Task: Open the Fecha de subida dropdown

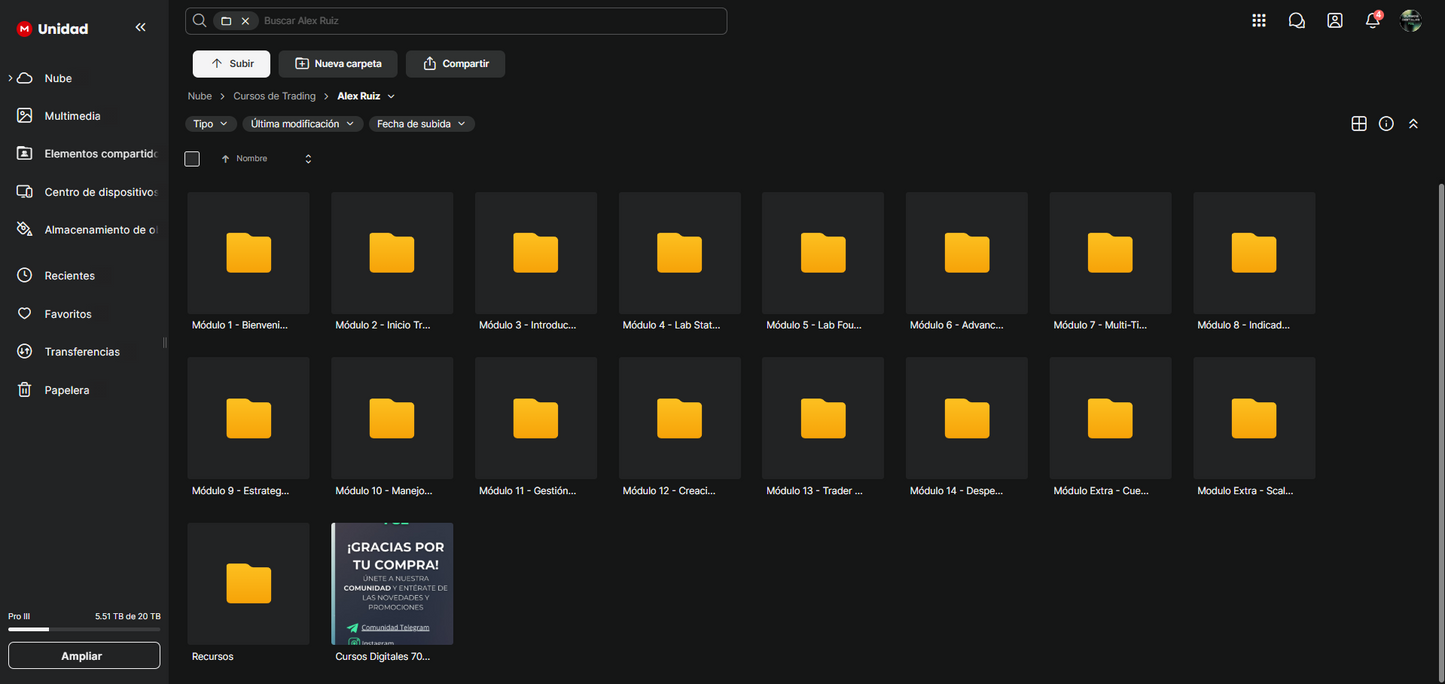Action: [x=421, y=124]
